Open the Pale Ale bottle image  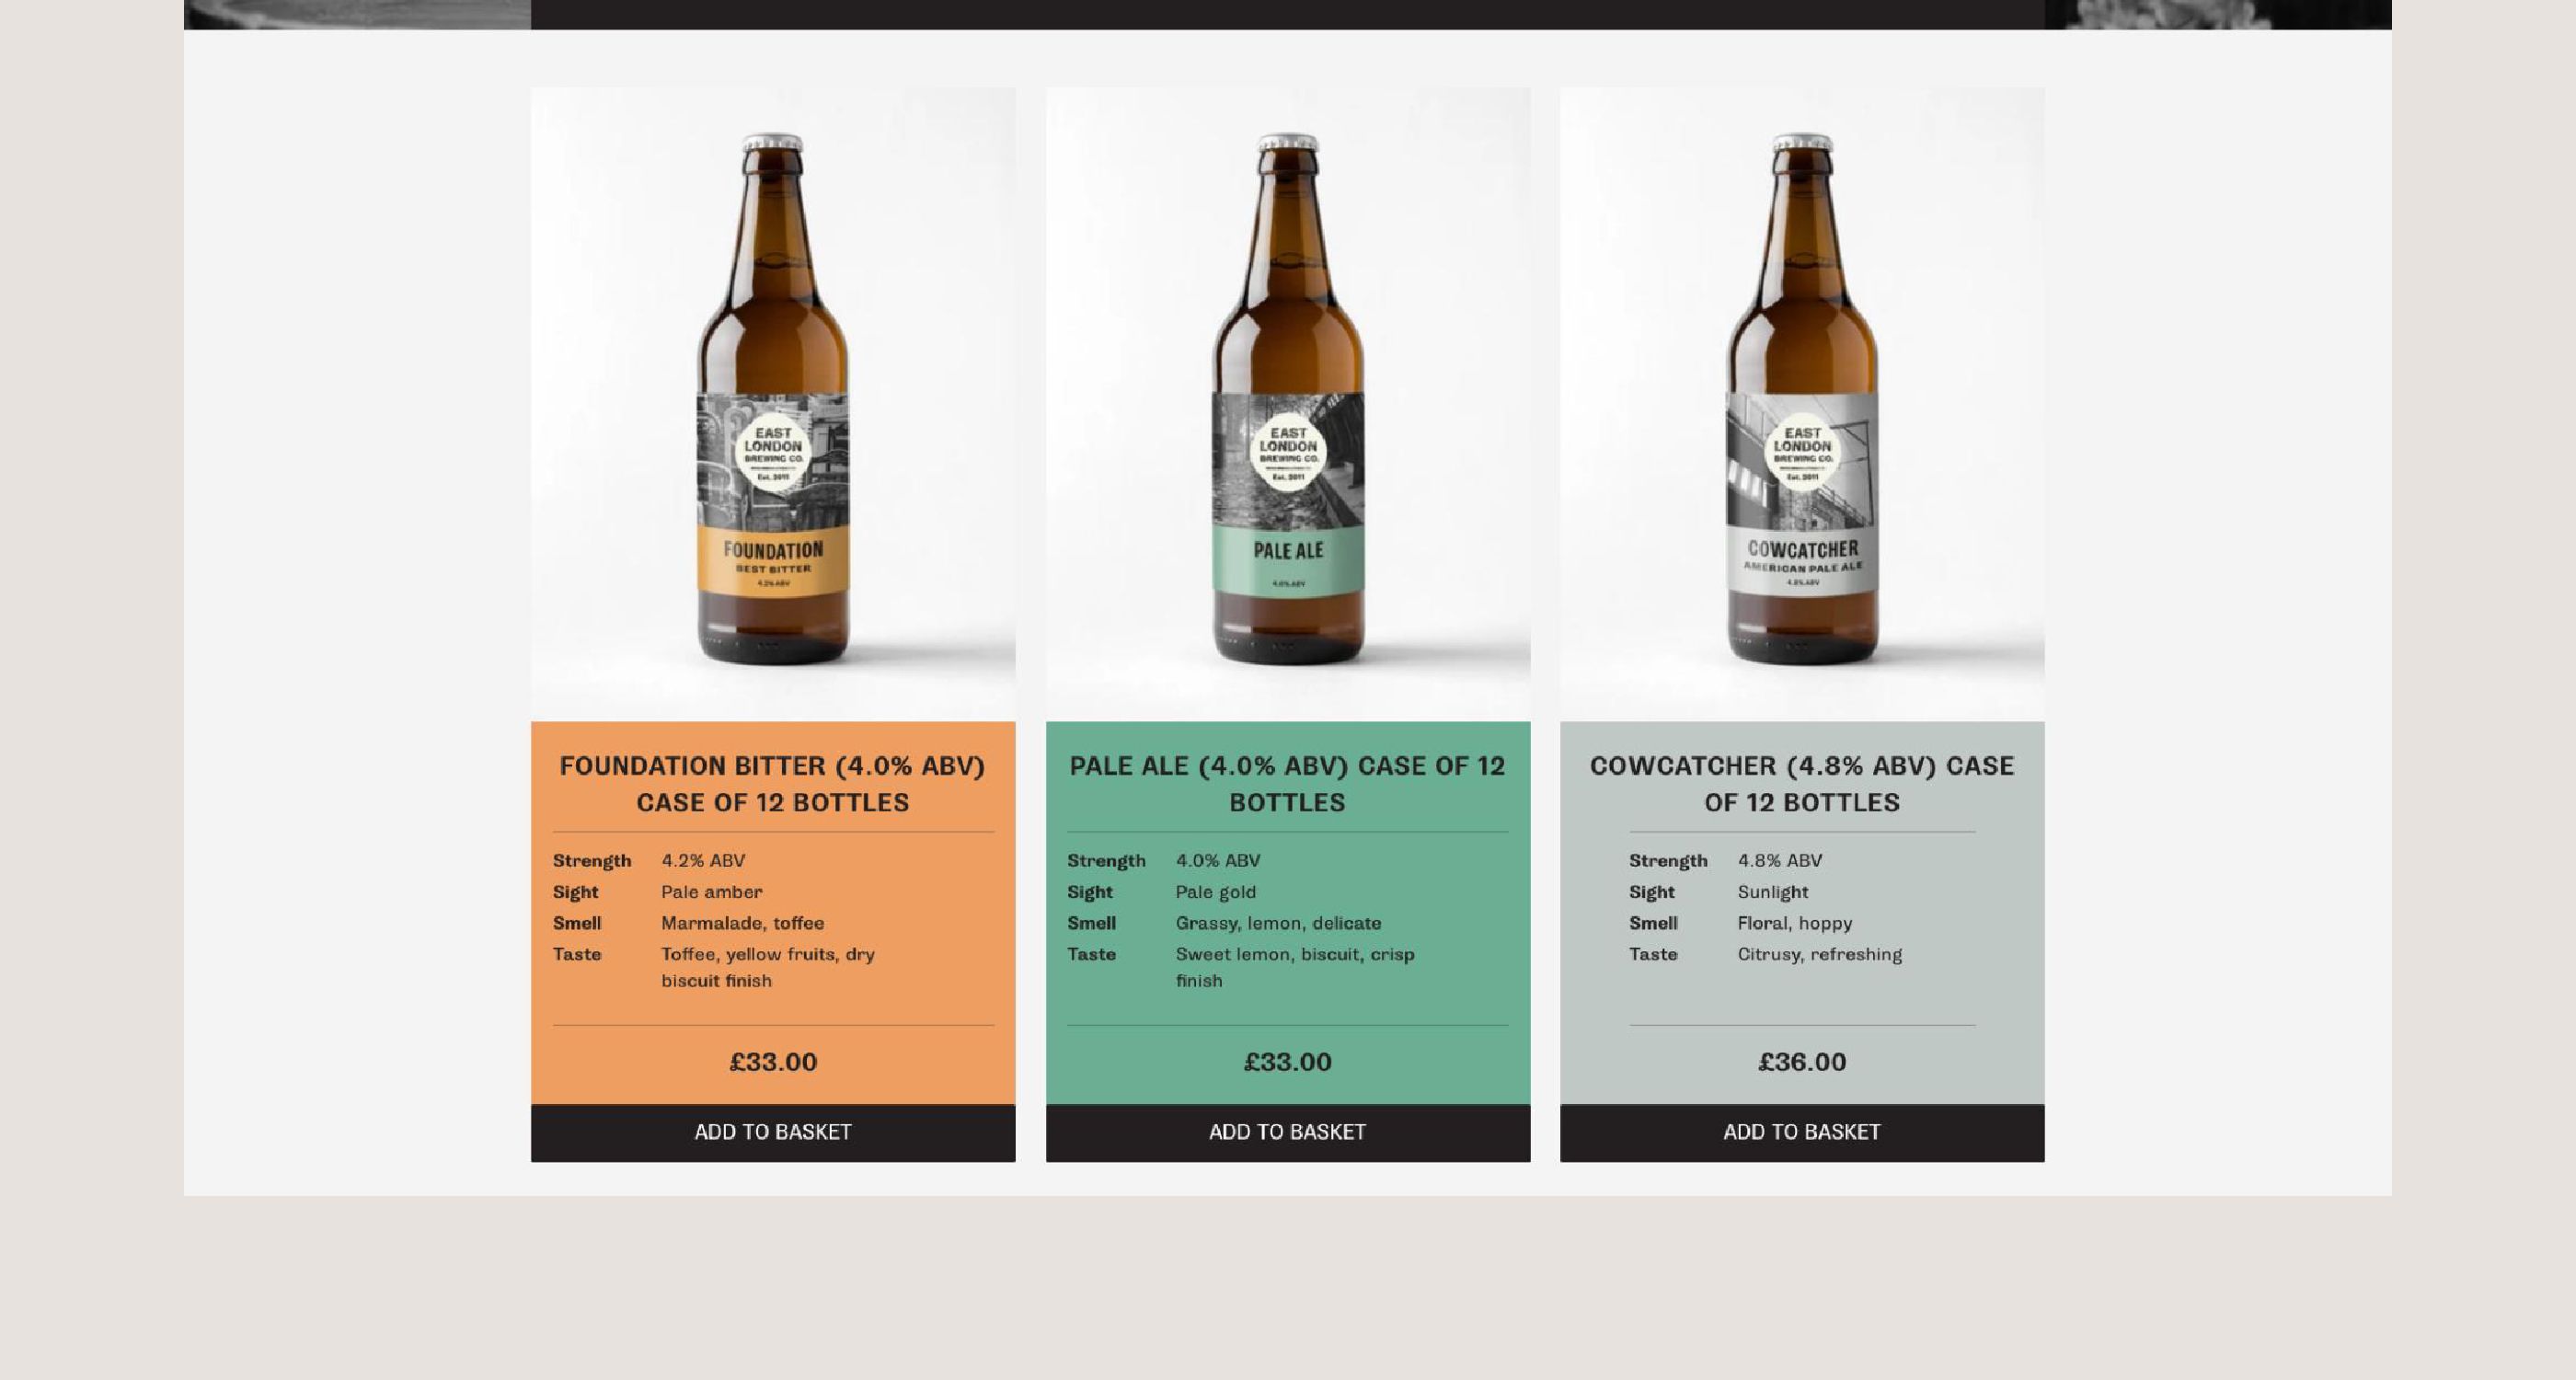(x=1288, y=404)
